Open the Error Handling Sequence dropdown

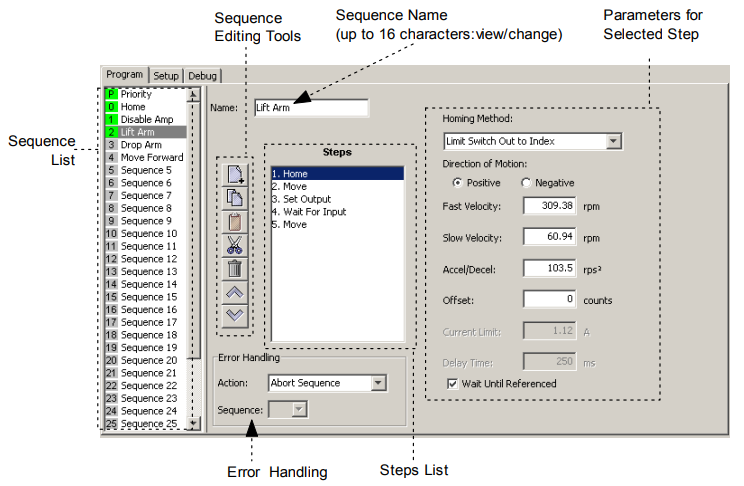(299, 409)
